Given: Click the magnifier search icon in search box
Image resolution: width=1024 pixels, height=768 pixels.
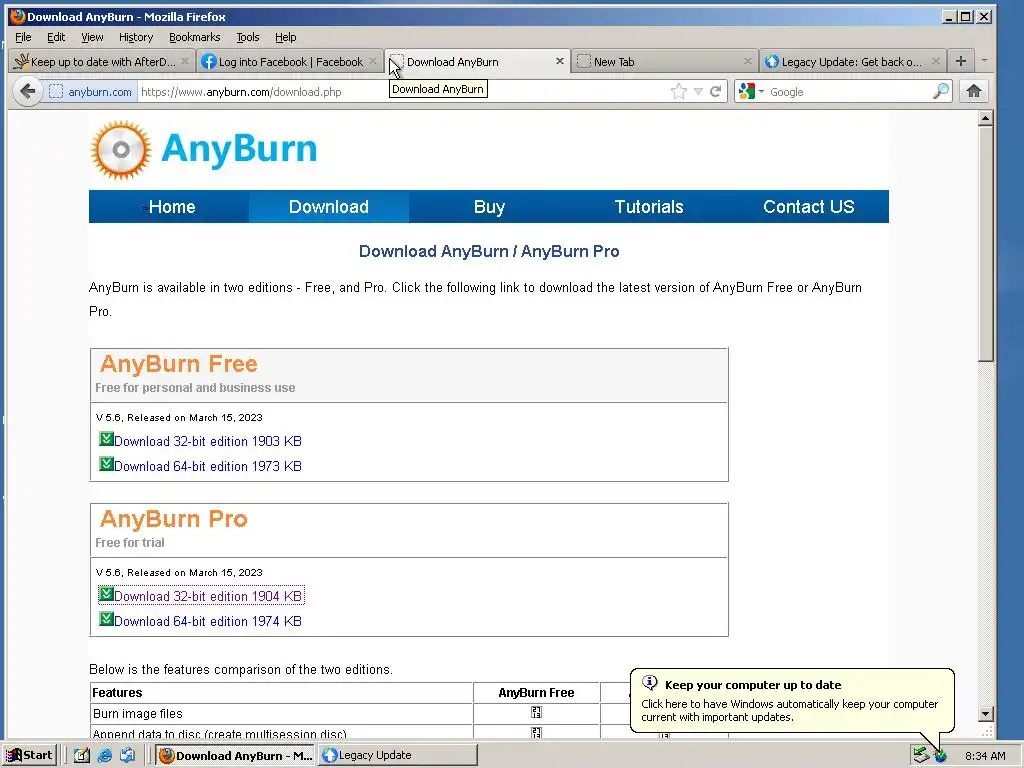Looking at the screenshot, I should (940, 91).
